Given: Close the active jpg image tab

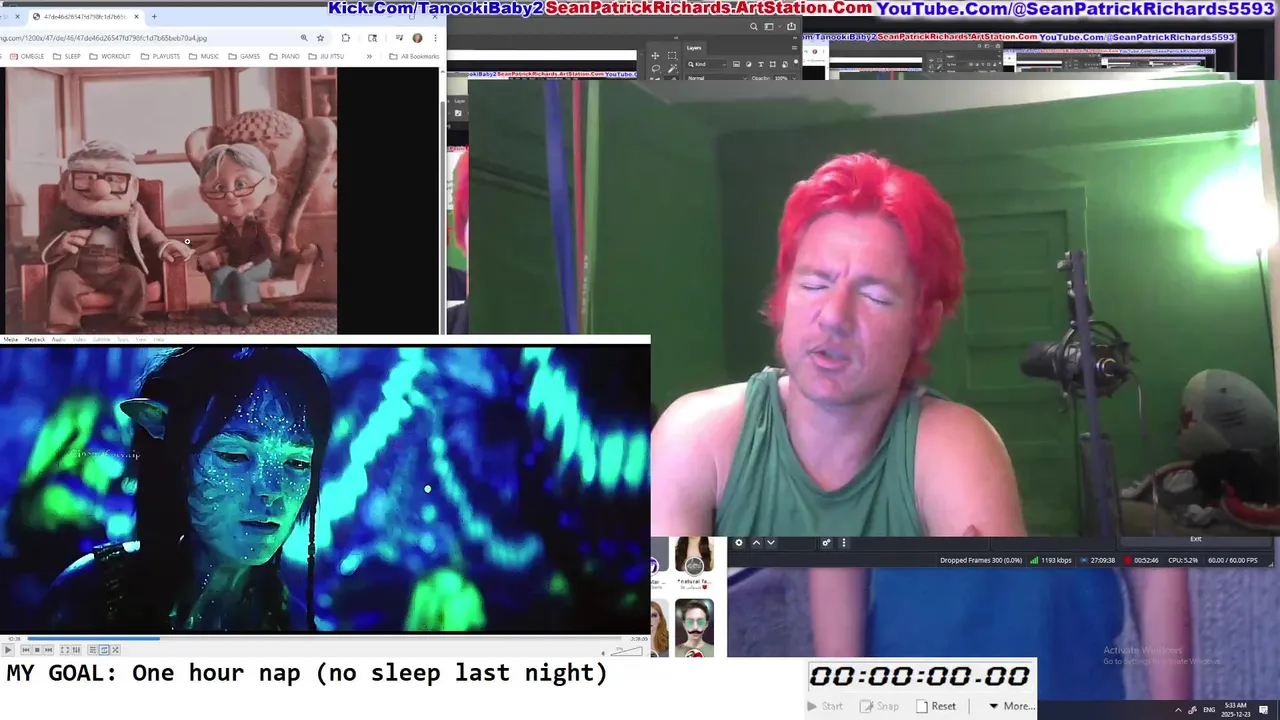Looking at the screenshot, I should point(137,16).
